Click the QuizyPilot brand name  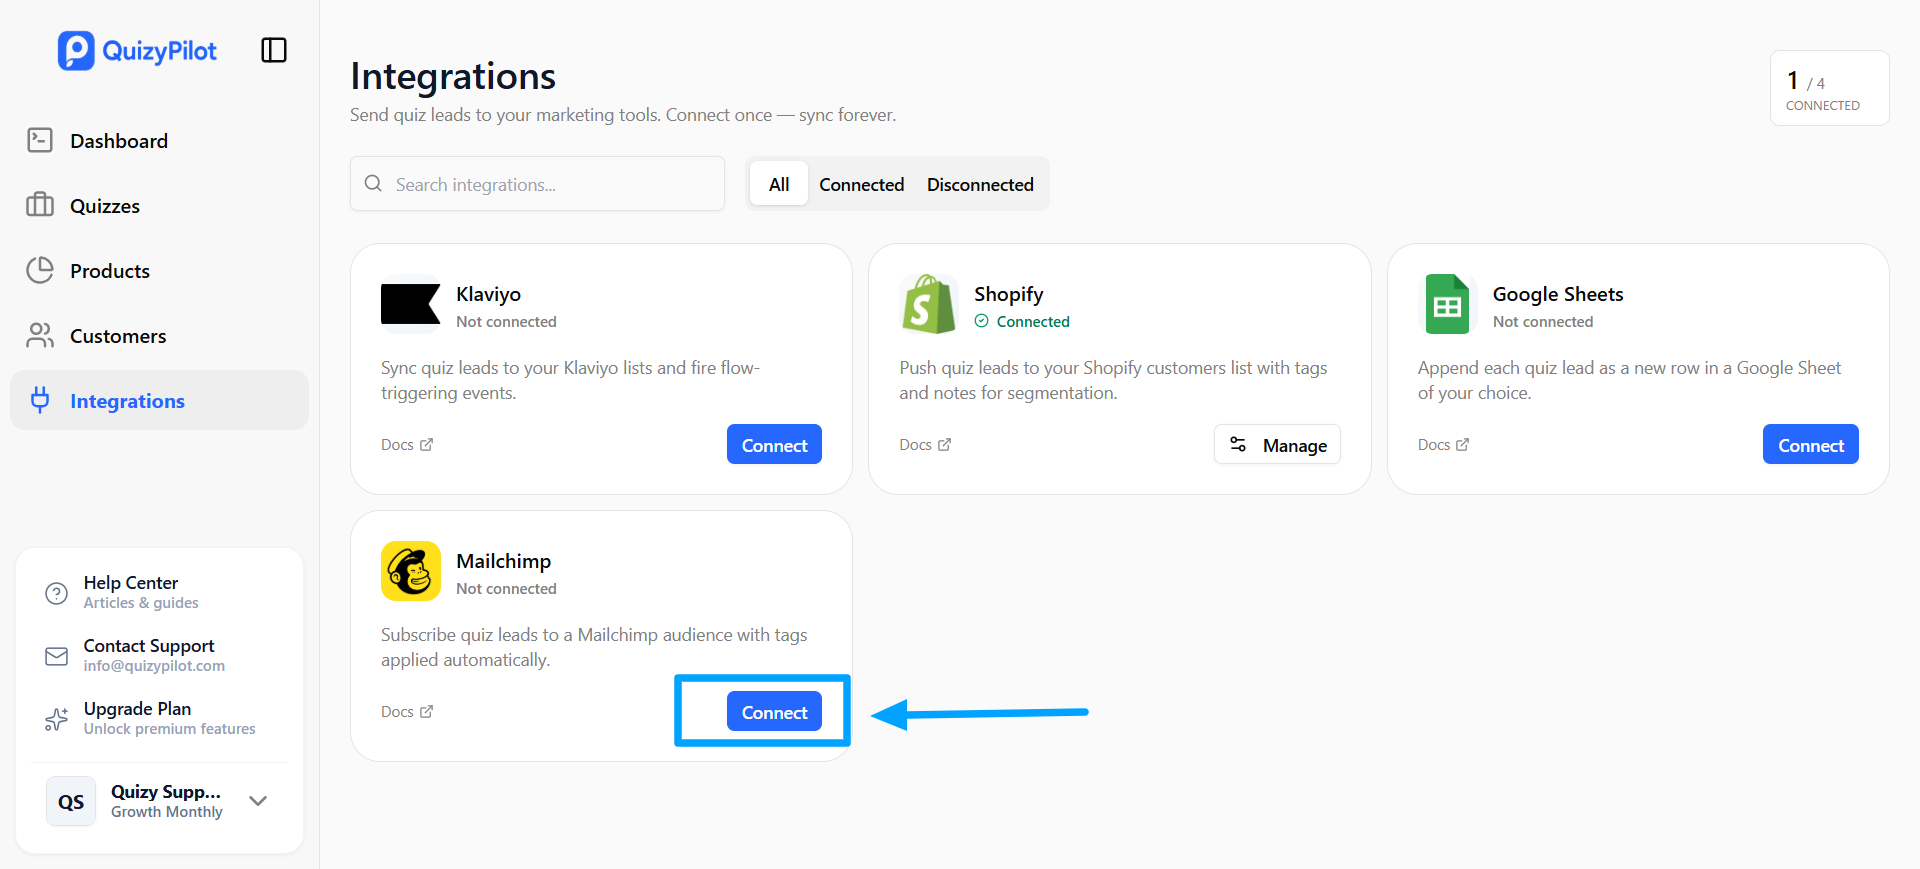pos(160,51)
